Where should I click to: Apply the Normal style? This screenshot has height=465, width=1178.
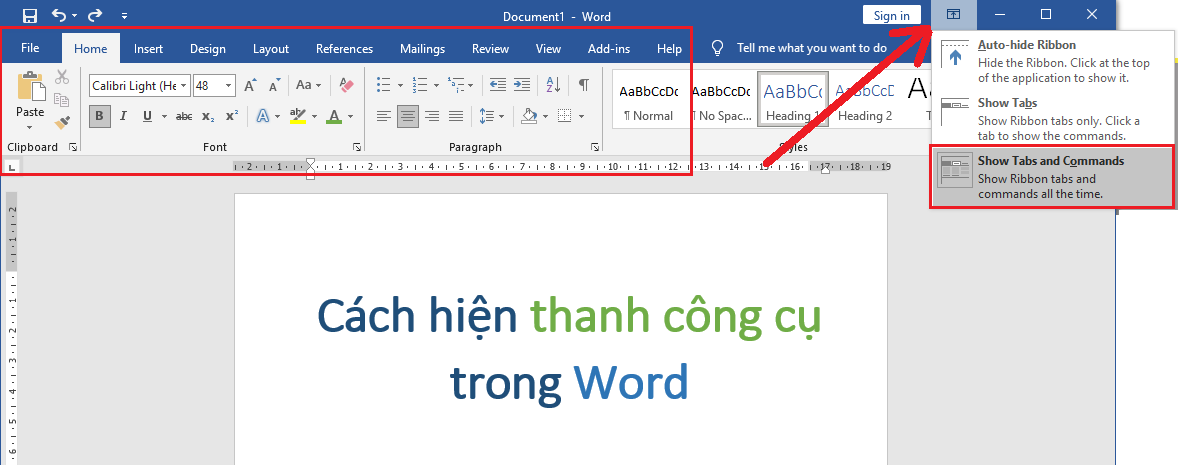tap(648, 100)
